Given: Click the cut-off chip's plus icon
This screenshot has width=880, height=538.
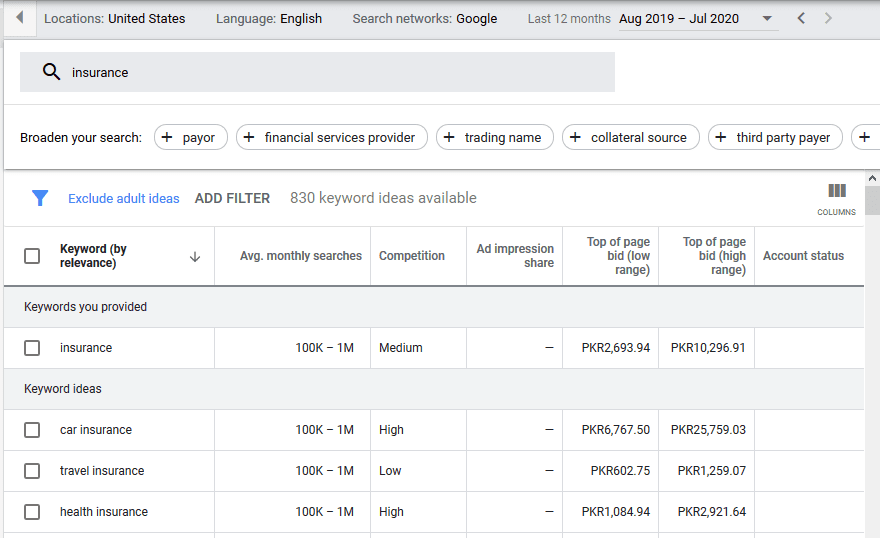Looking at the screenshot, I should tap(865, 137).
